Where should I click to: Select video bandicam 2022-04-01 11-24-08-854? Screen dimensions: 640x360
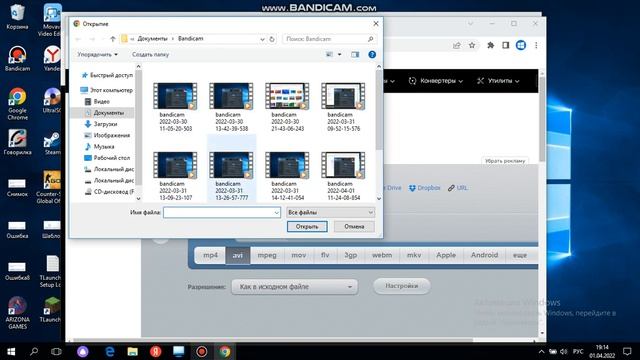343,176
